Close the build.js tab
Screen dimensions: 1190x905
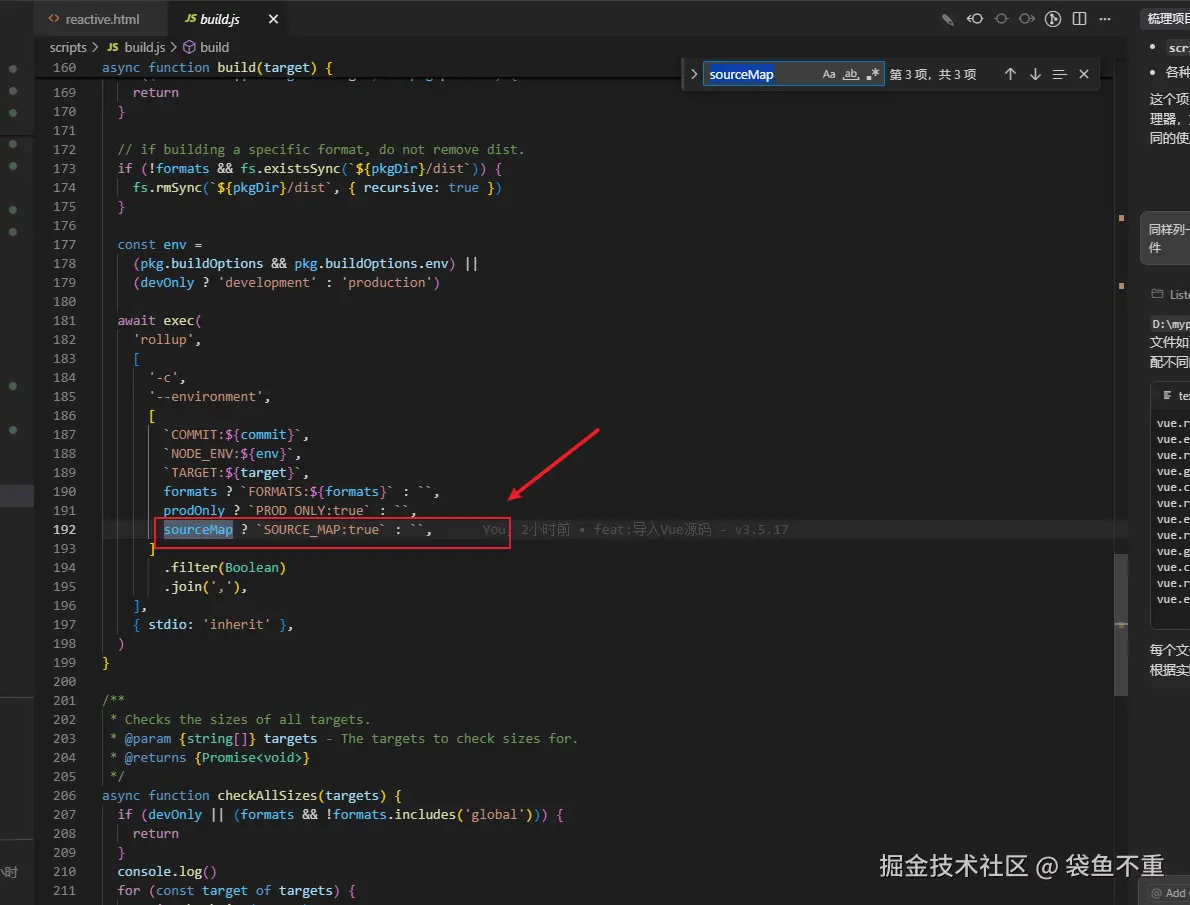point(273,19)
